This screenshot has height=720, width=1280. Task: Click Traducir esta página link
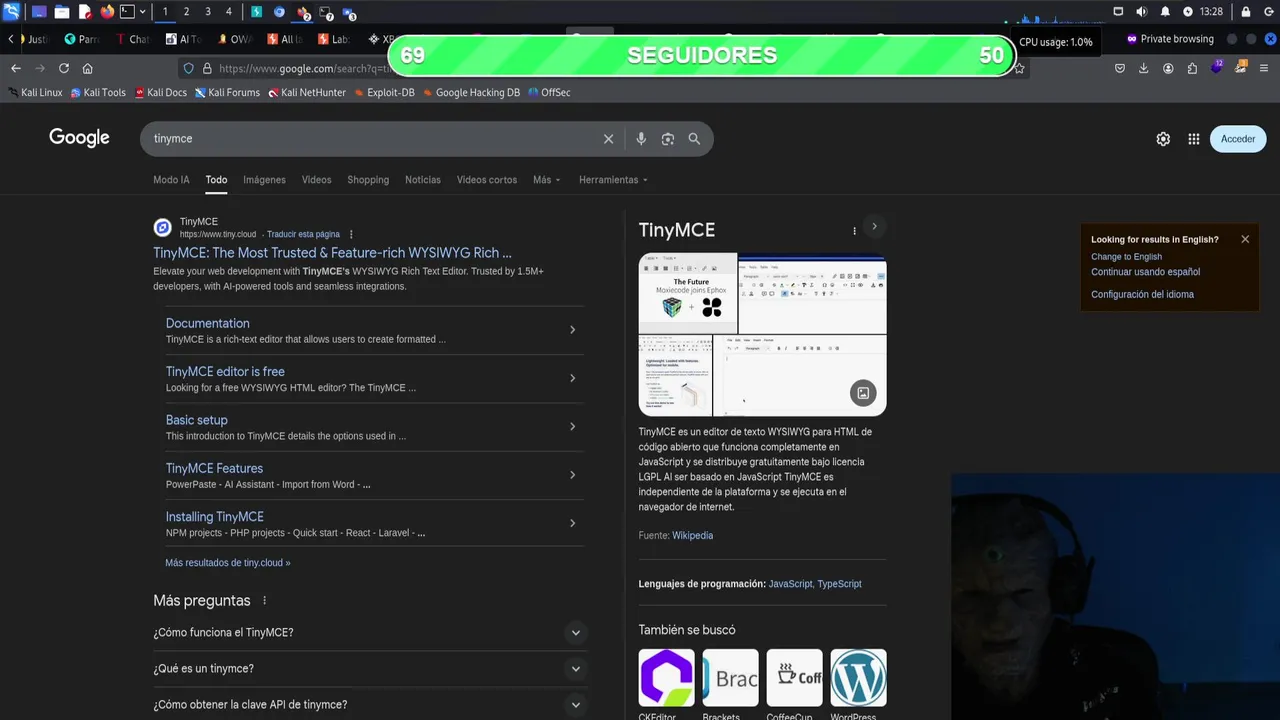(303, 234)
